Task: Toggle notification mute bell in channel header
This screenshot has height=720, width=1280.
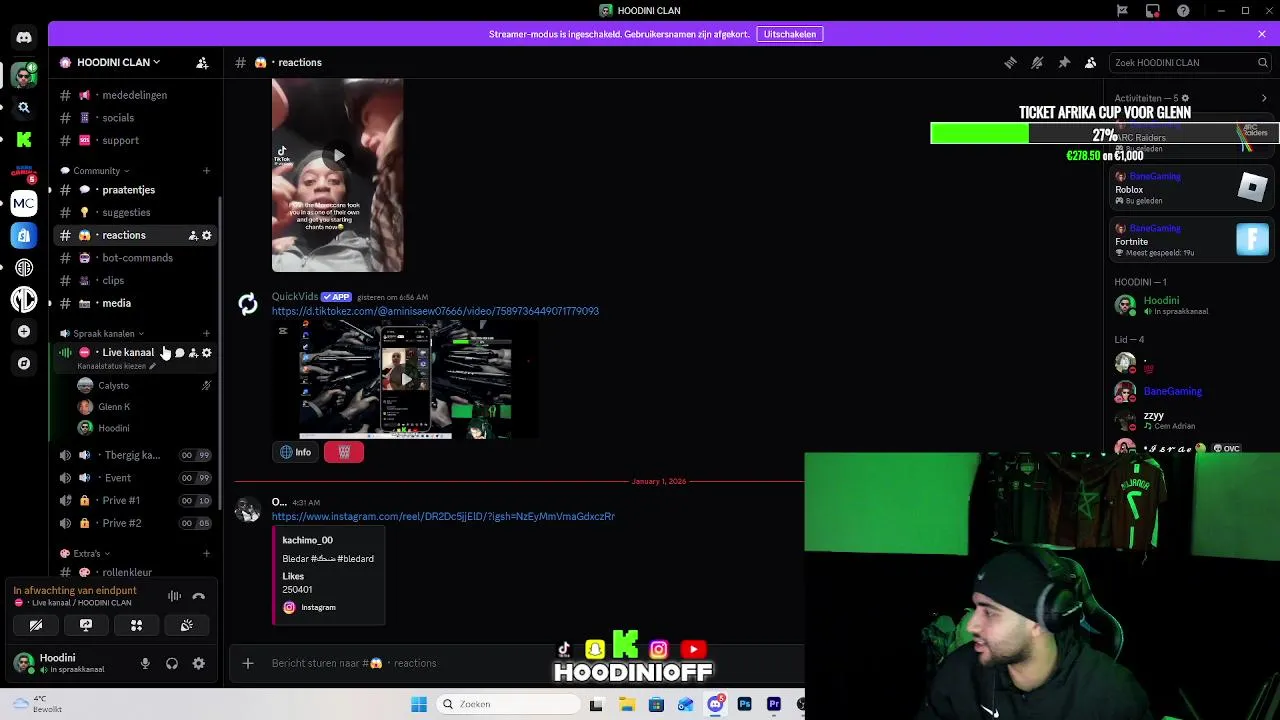Action: (x=1037, y=62)
